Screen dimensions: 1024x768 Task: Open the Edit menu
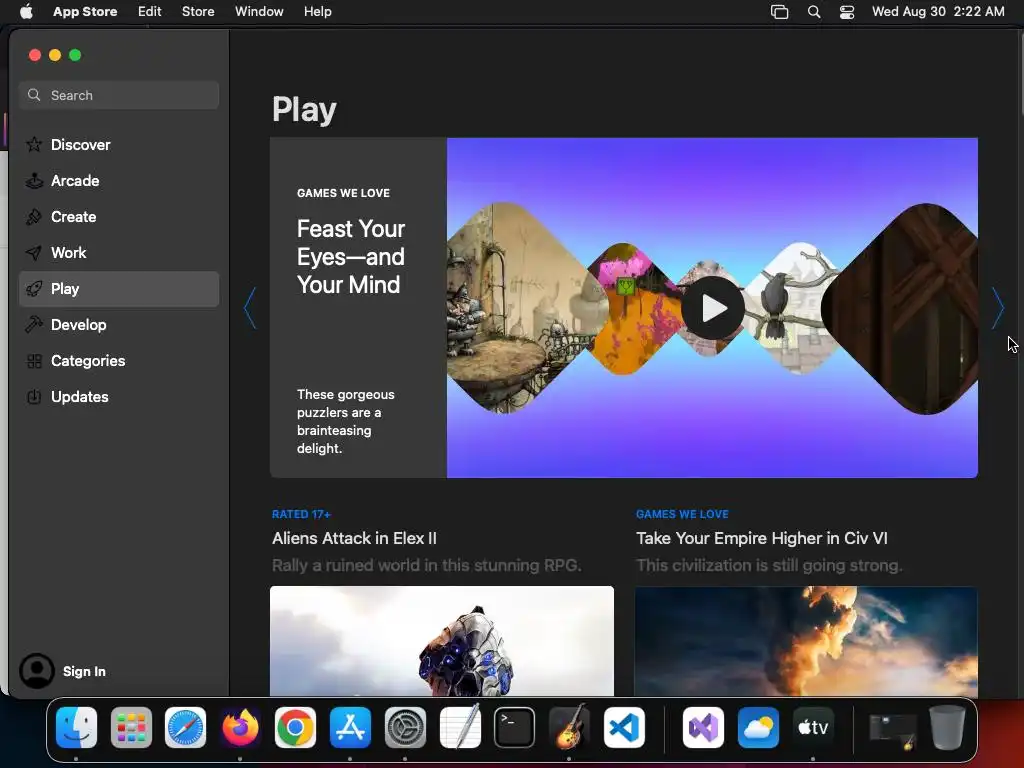tap(150, 12)
